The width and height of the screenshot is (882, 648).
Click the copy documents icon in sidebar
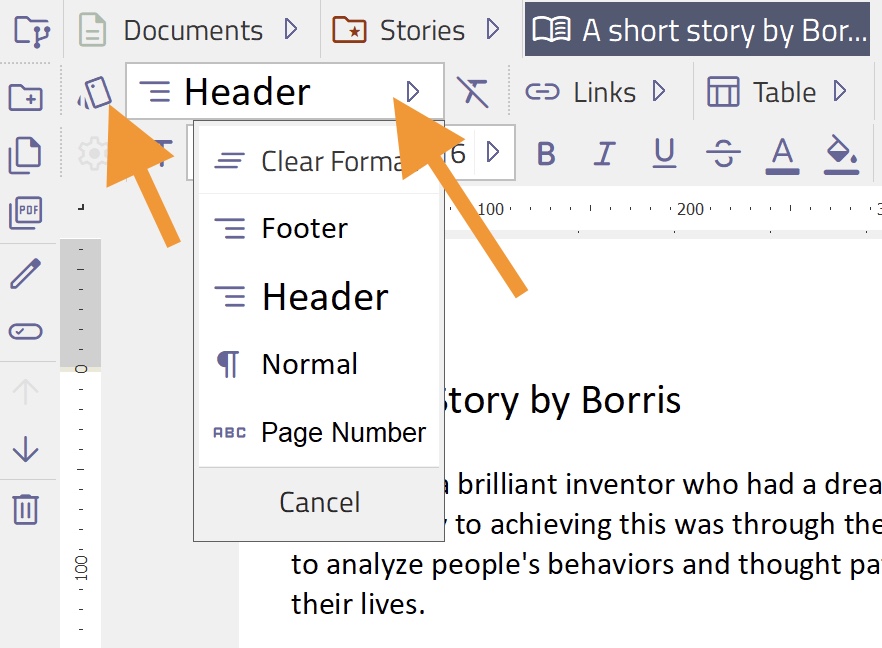coord(25,155)
